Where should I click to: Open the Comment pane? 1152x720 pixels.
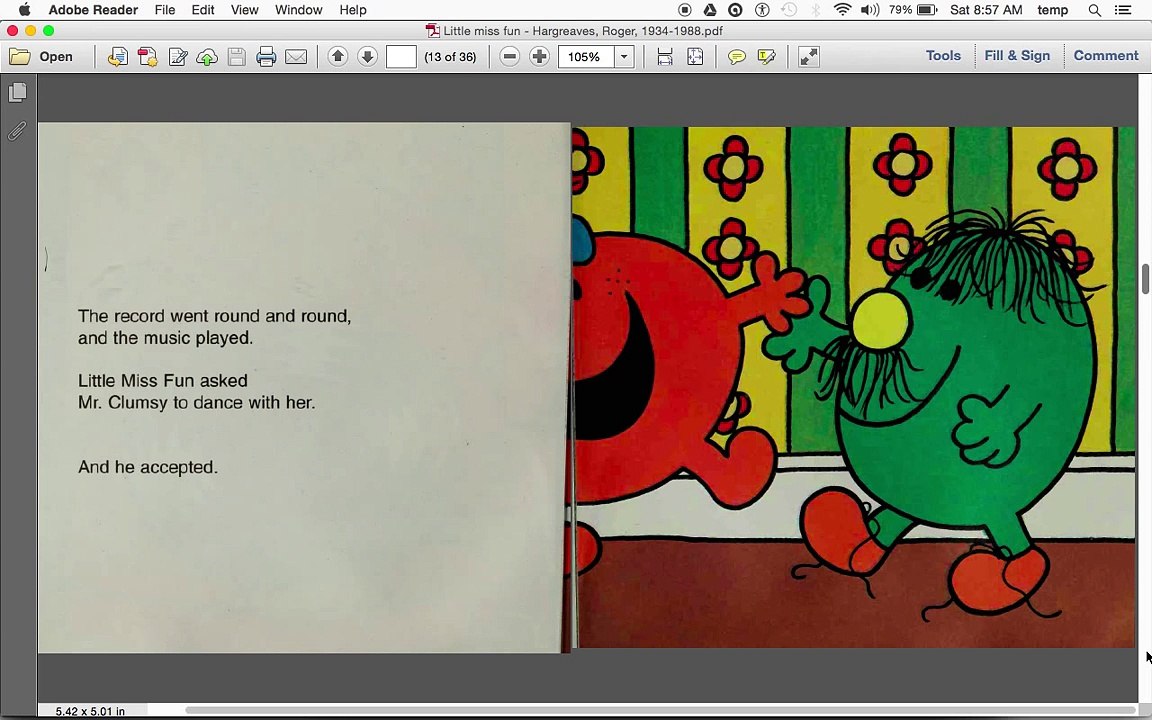[1106, 56]
